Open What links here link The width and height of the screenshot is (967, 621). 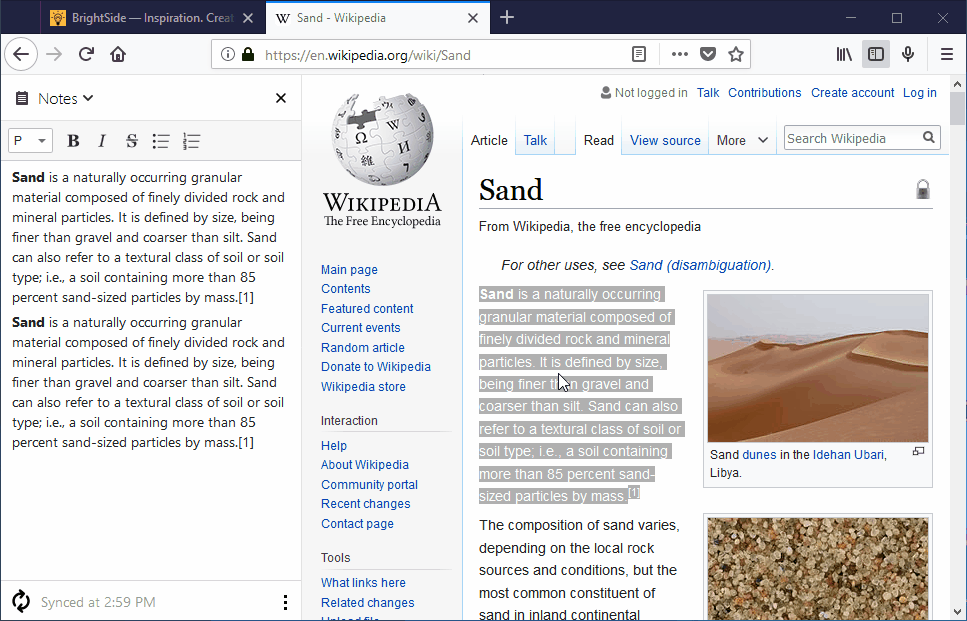[x=363, y=583]
